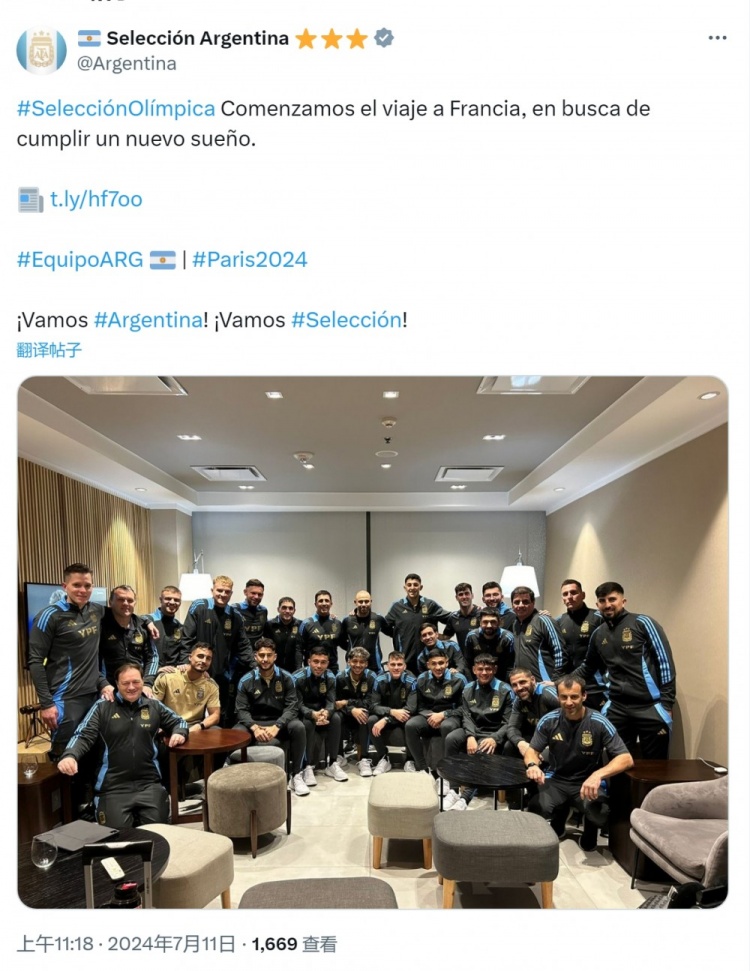Open the #Selección hashtag

pos(347,320)
